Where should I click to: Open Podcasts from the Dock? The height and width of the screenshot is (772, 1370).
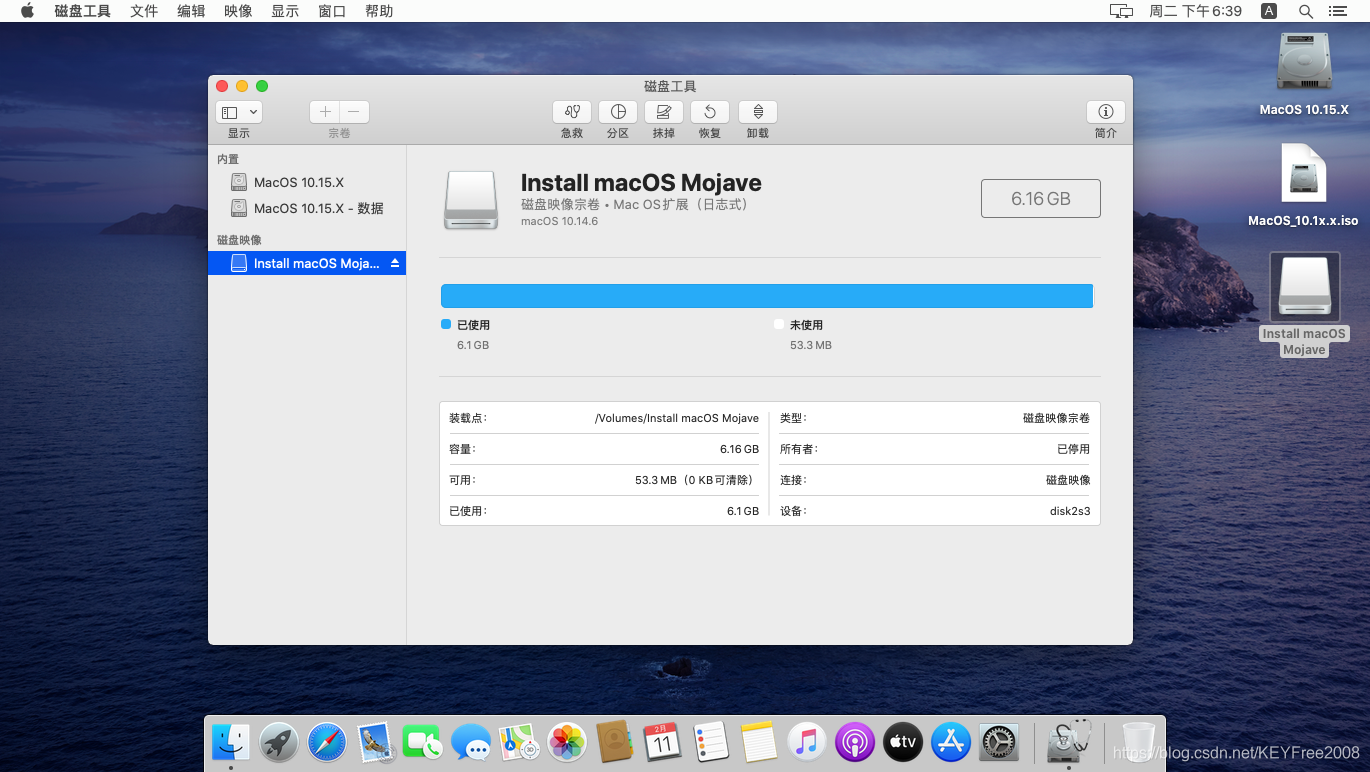point(855,742)
